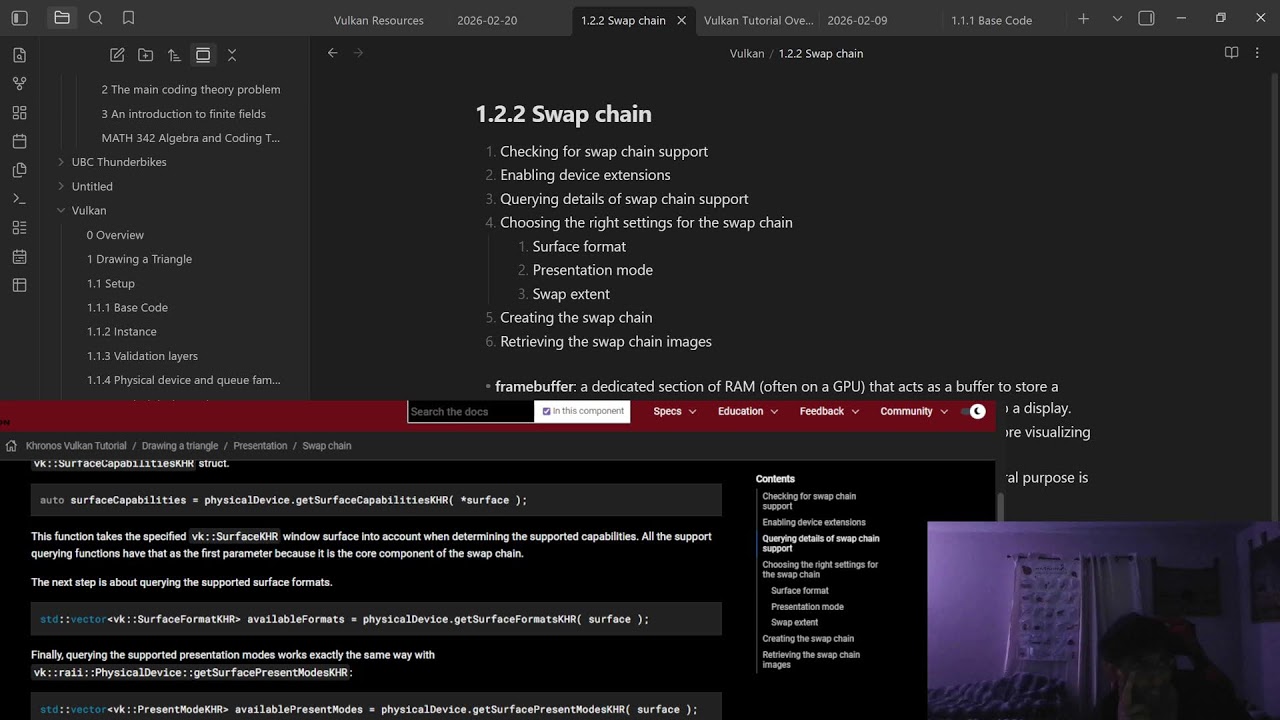This screenshot has width=1280, height=720.
Task: Toggle dark mode switch on docs site
Action: click(x=972, y=411)
